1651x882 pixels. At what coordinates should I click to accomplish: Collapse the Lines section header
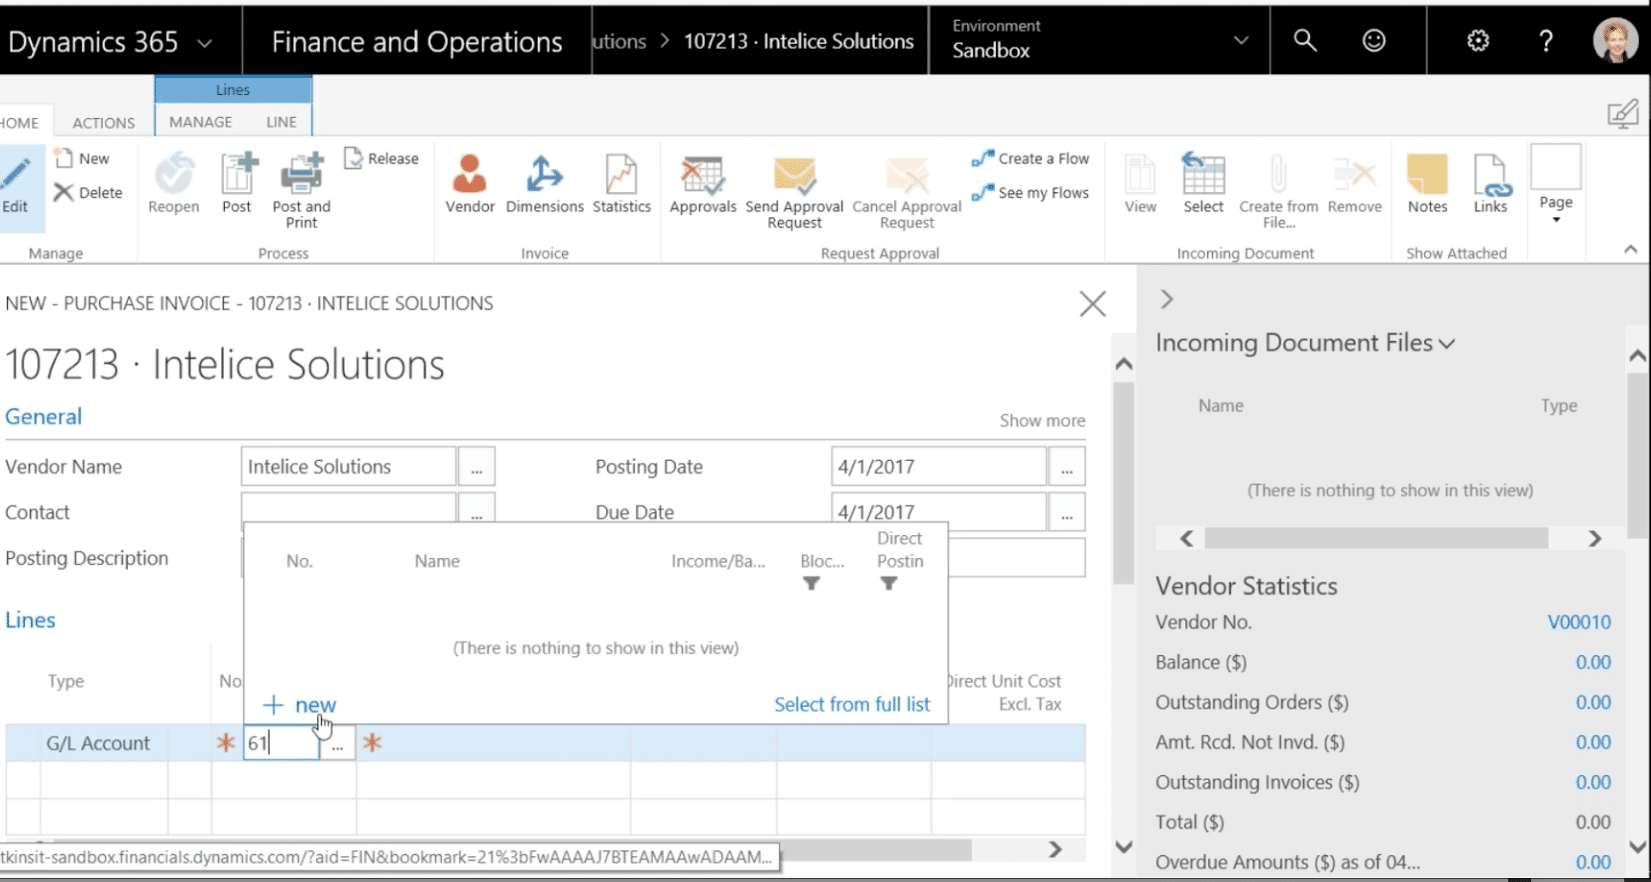(30, 620)
